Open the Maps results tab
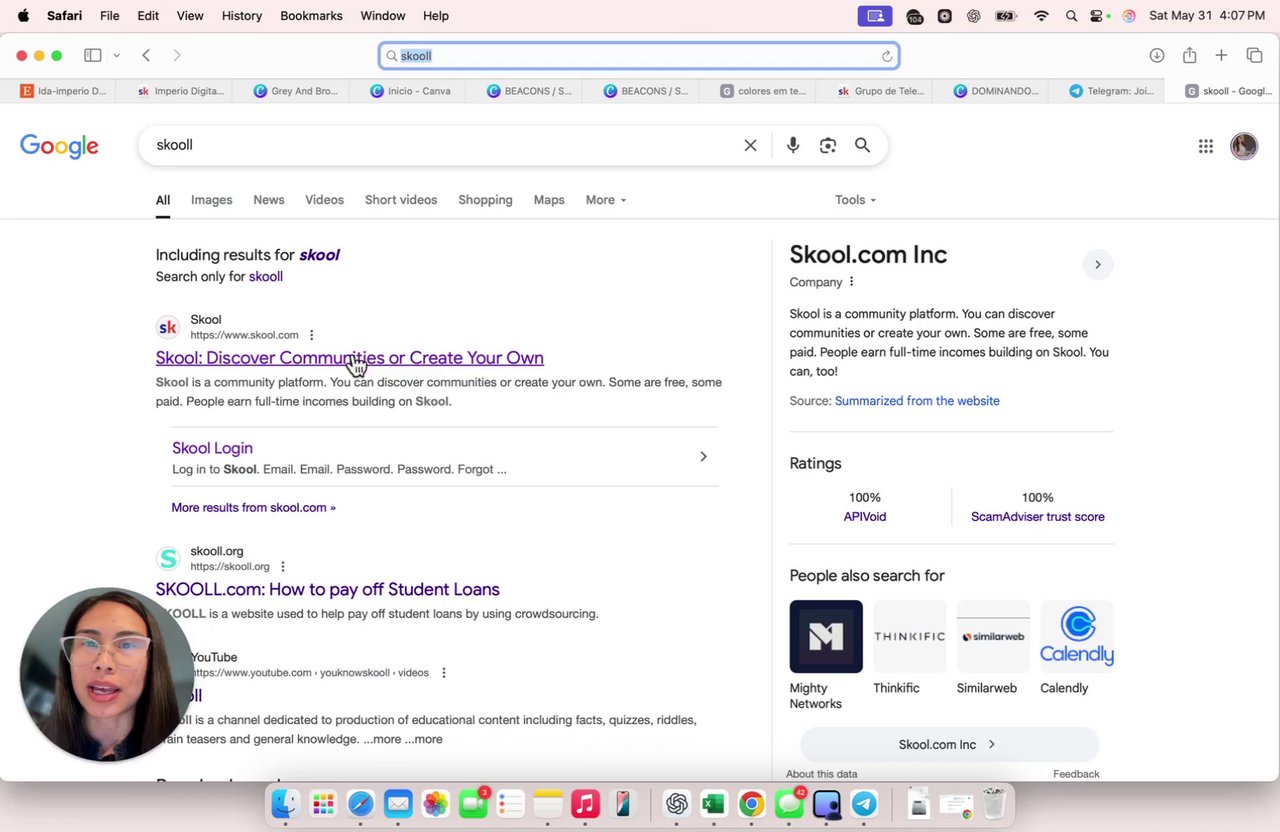This screenshot has width=1280, height=832. (549, 200)
